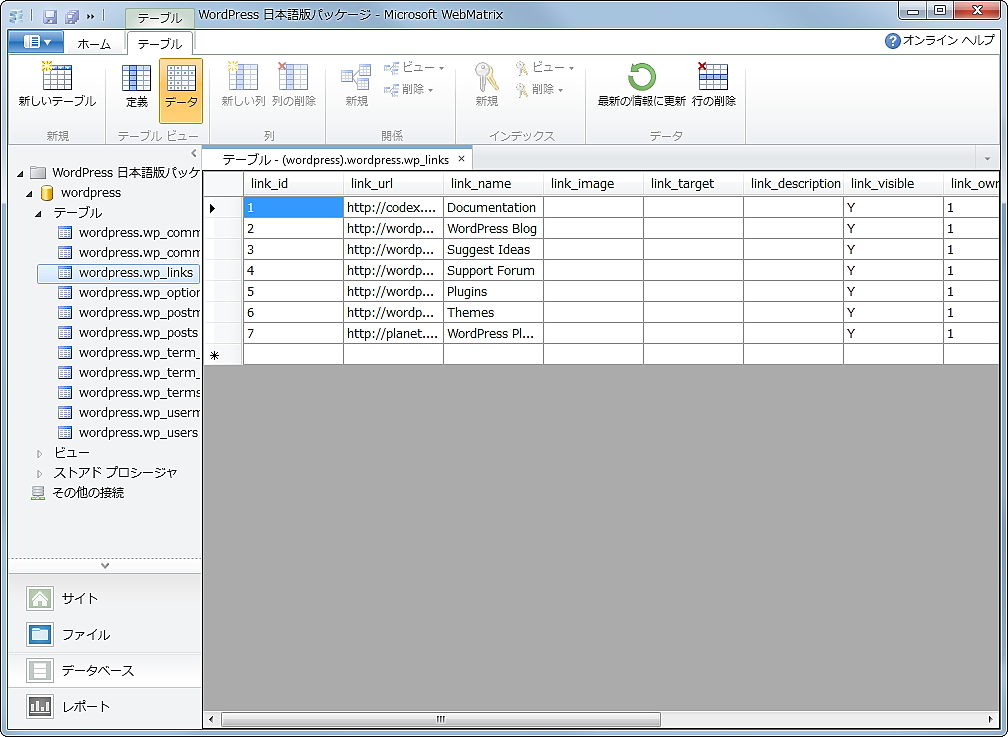
Task: Select the テーブル ribbon tab
Action: tap(160, 44)
